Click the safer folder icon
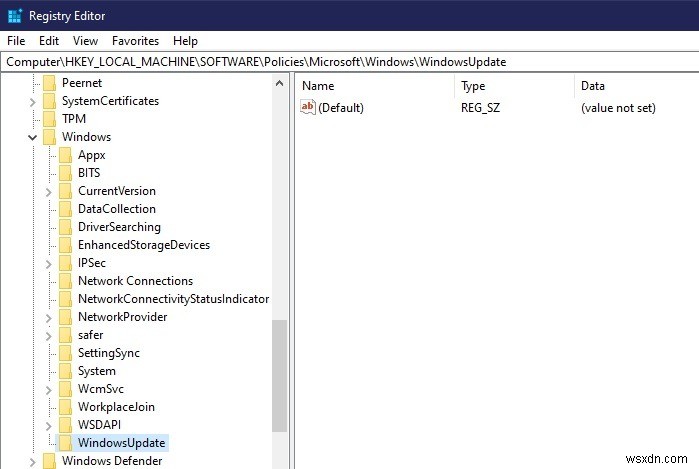Screen dimensions: 699x469 (x=66, y=335)
